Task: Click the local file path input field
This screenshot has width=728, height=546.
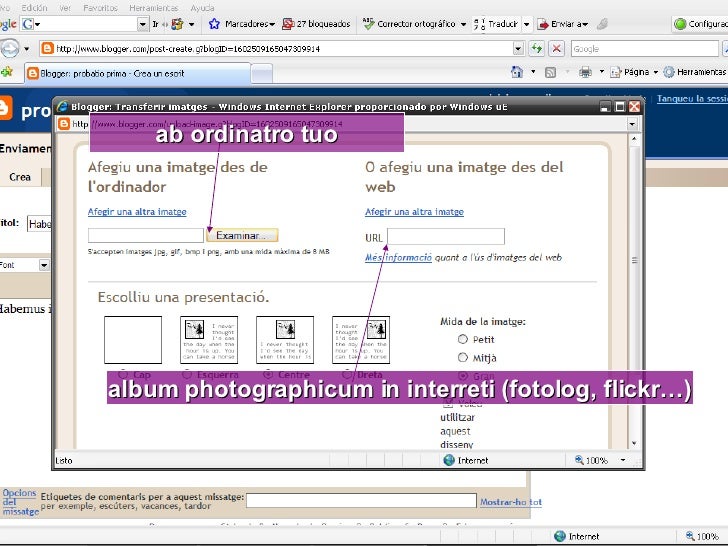Action: click(146, 235)
